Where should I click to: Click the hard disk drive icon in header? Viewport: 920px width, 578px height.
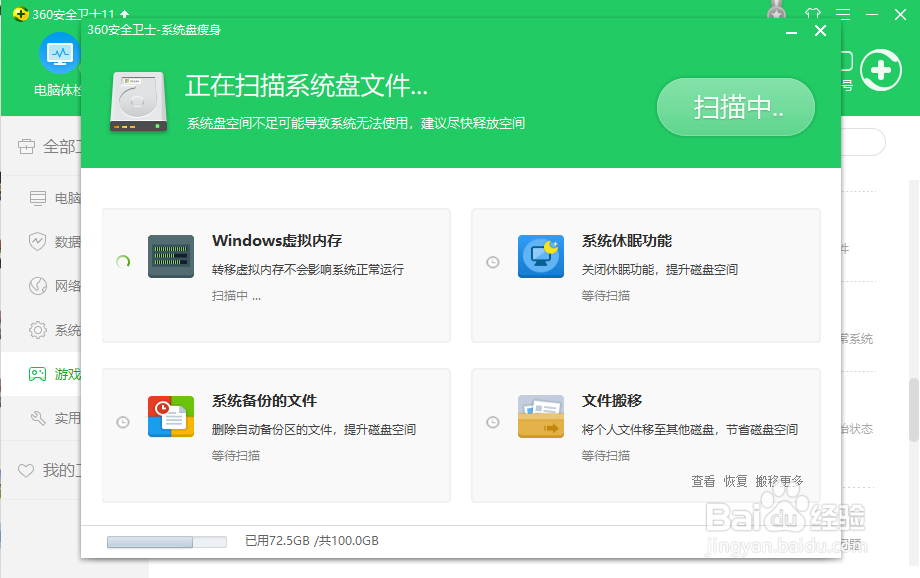point(138,102)
